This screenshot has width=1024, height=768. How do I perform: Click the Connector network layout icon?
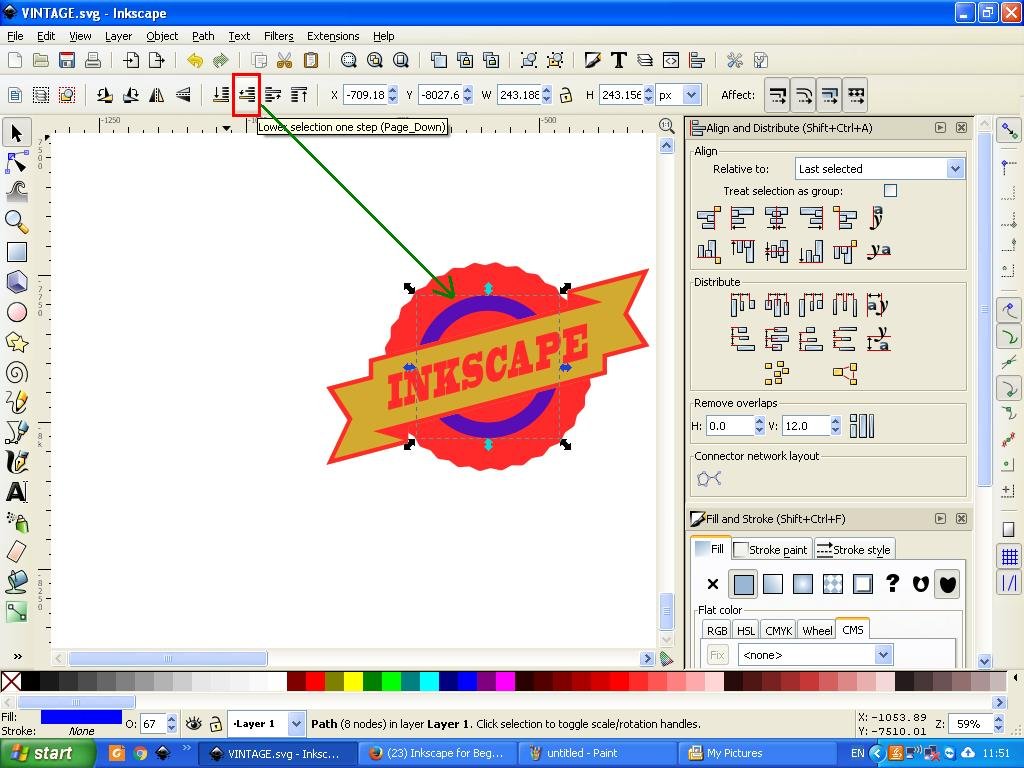click(709, 479)
